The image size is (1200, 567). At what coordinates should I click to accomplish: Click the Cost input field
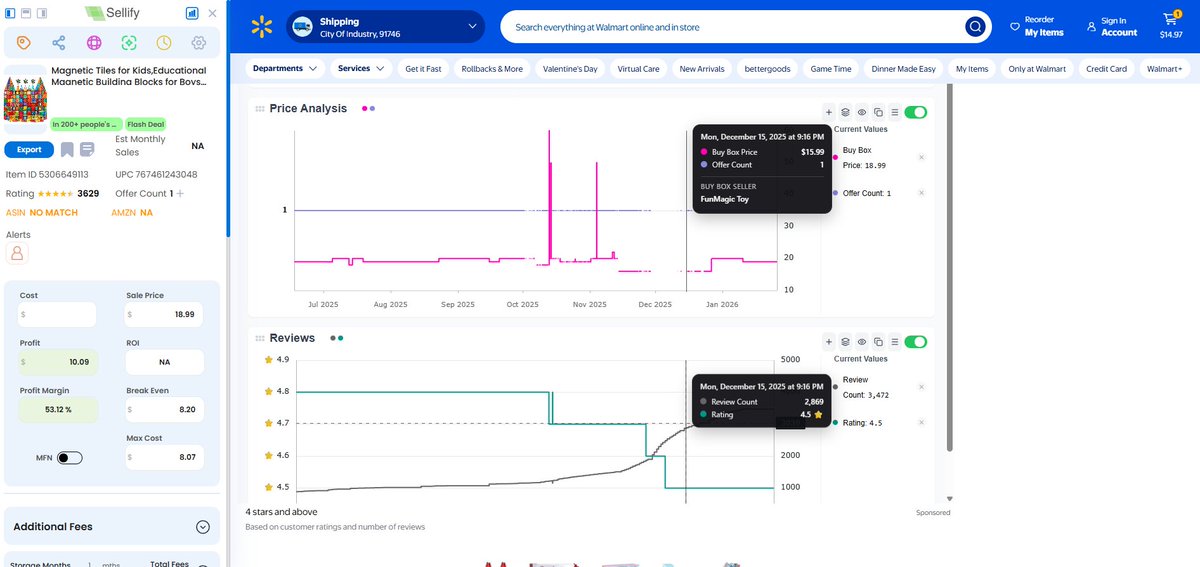[x=57, y=314]
